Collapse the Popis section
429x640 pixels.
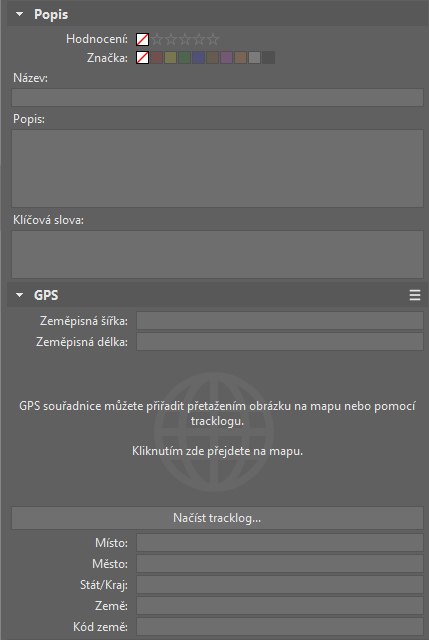click(19, 14)
